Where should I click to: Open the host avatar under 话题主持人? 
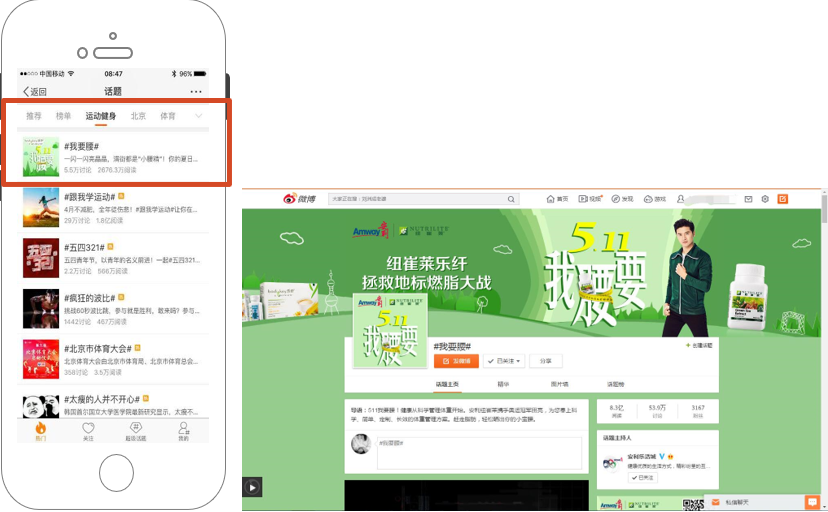tap(613, 464)
